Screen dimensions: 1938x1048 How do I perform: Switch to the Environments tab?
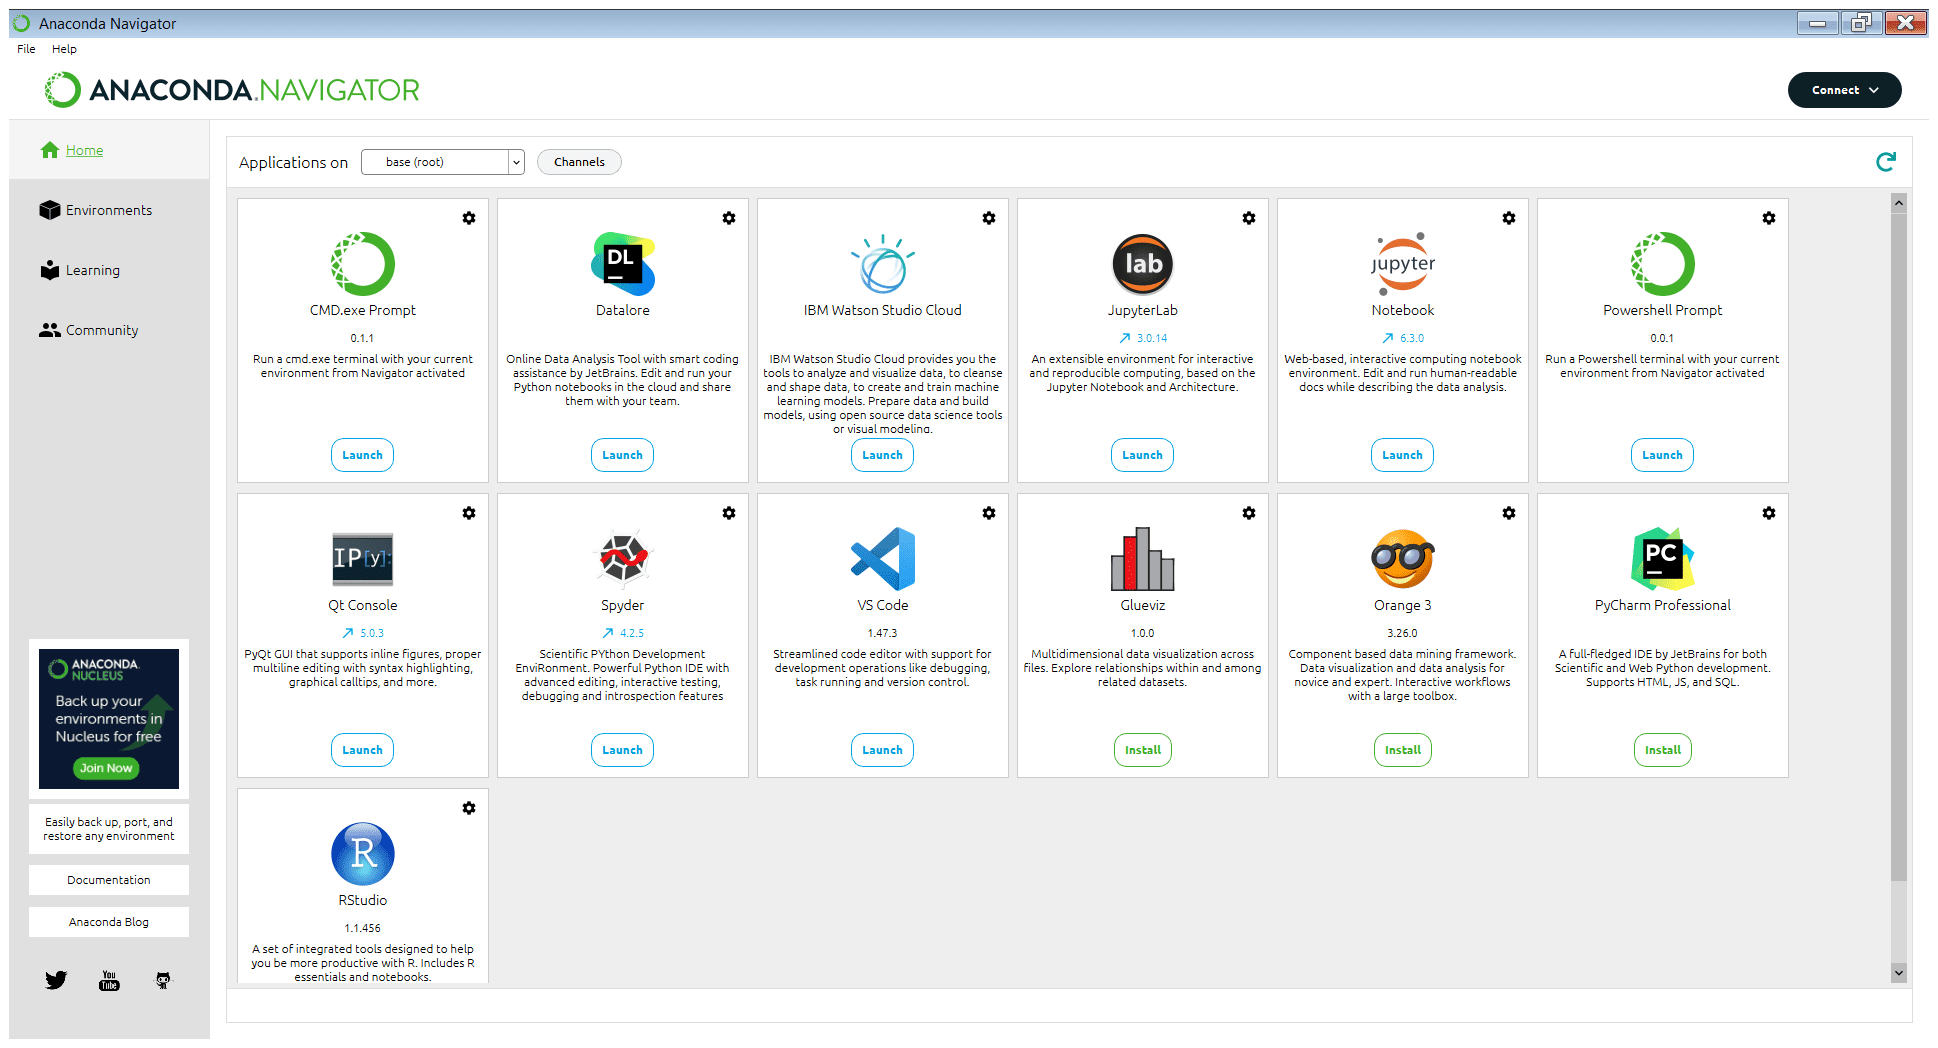pyautogui.click(x=108, y=210)
